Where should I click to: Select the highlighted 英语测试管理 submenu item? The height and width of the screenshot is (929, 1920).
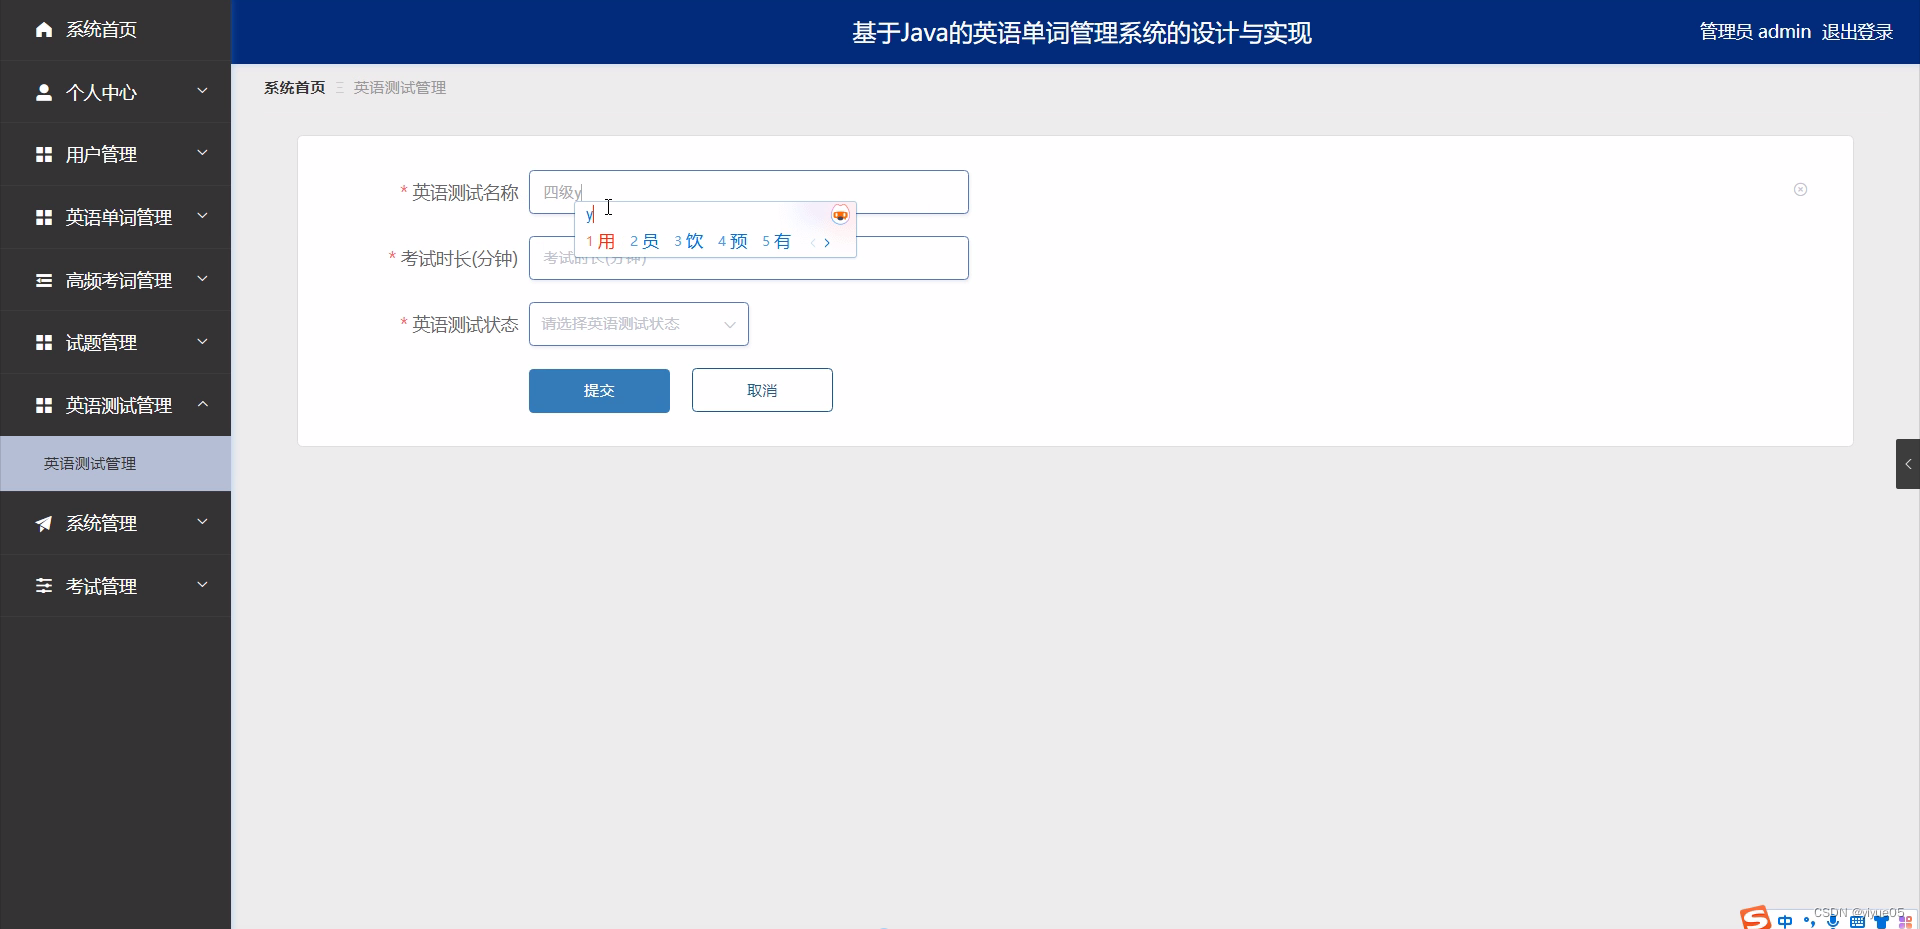90,463
